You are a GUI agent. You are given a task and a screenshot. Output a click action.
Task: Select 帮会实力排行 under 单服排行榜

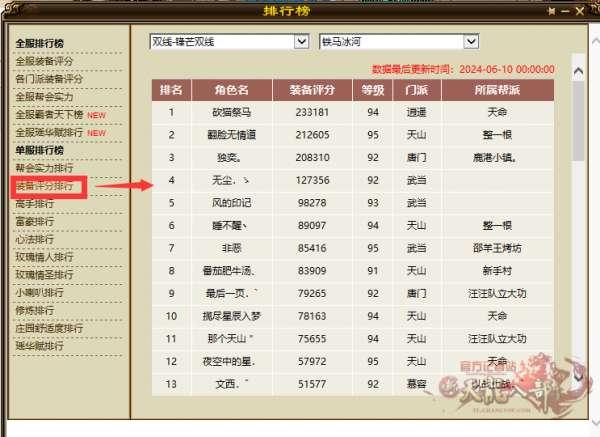click(44, 168)
